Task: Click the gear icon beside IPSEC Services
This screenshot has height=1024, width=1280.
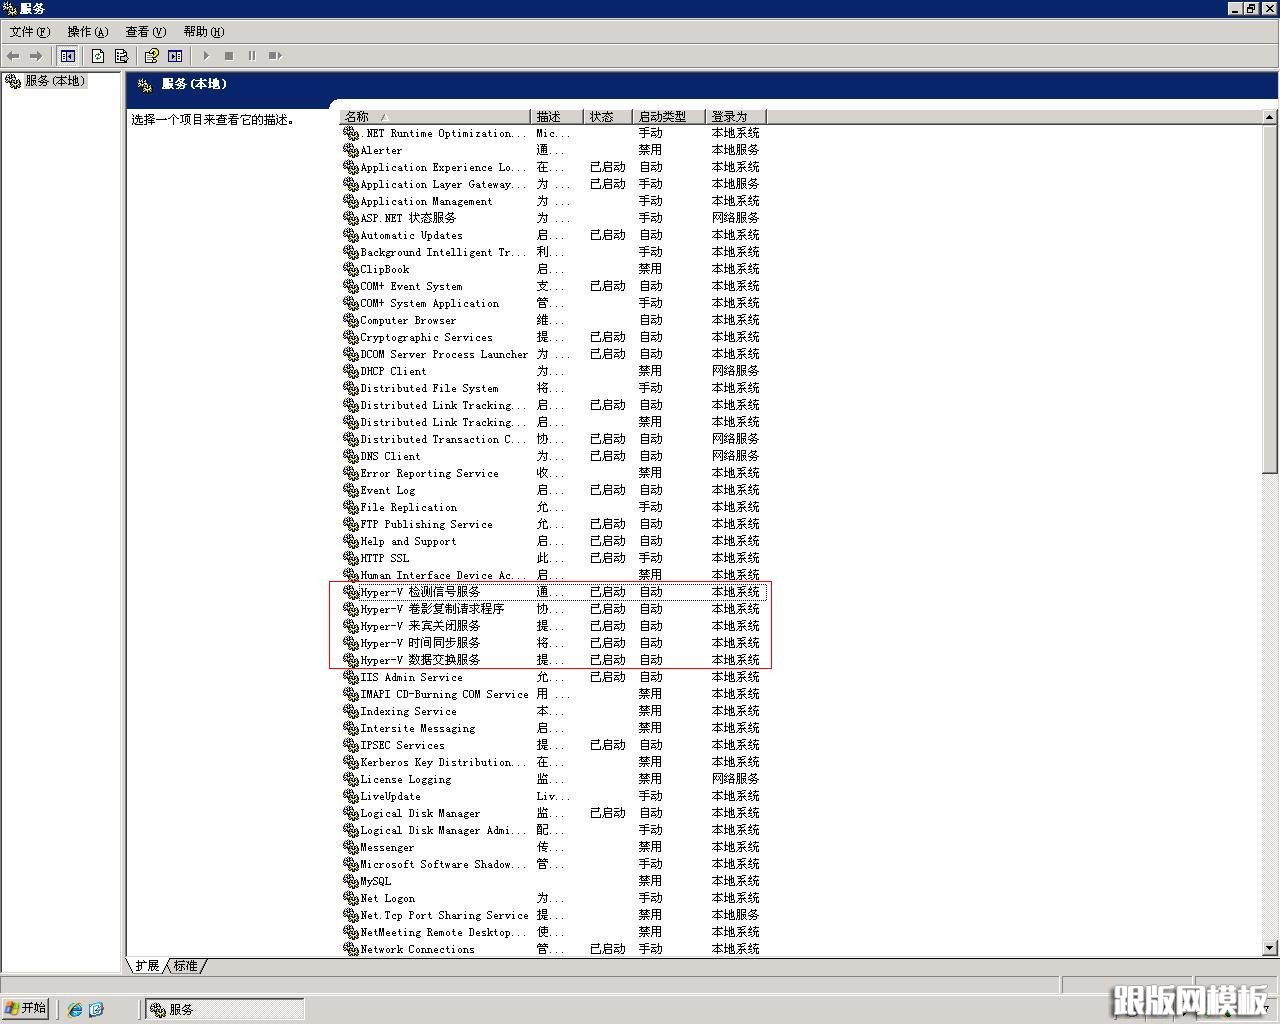Action: click(x=351, y=745)
